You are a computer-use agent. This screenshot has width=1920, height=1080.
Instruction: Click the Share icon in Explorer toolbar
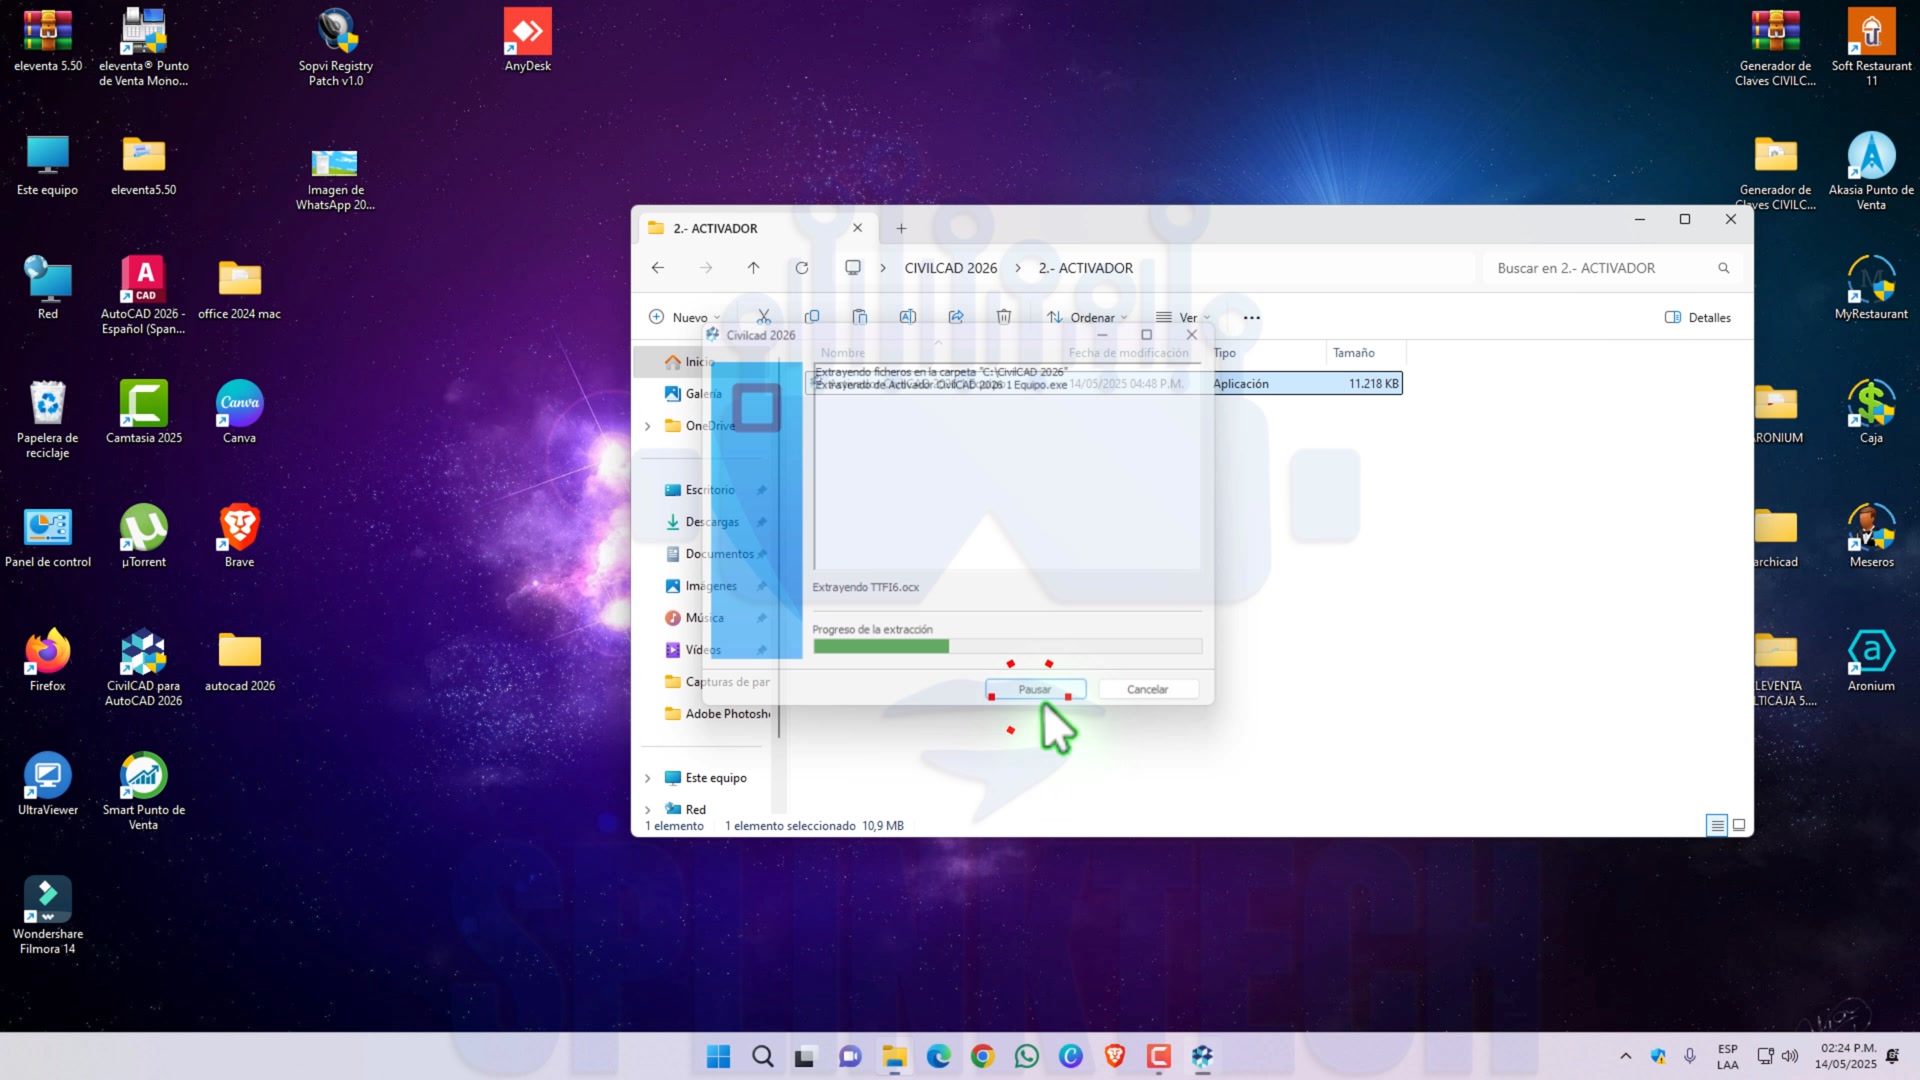[x=956, y=317]
